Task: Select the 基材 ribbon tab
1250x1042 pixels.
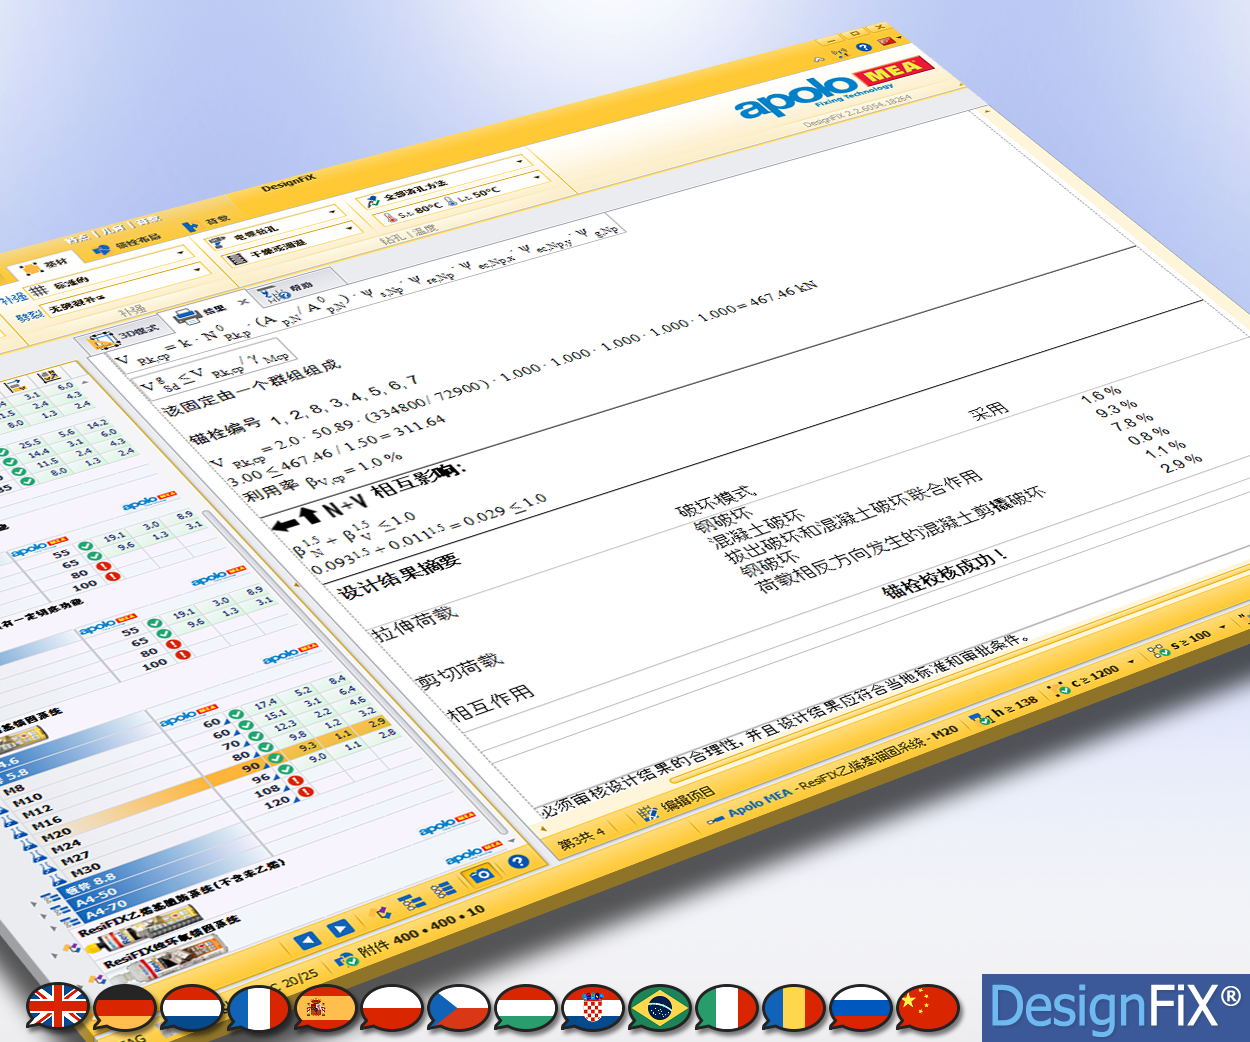Action: tap(45, 266)
